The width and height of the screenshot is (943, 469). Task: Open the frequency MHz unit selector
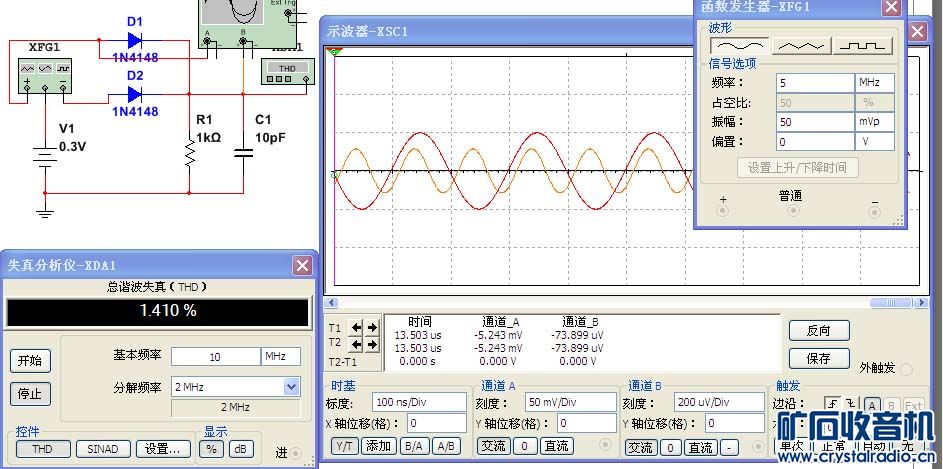coord(873,82)
